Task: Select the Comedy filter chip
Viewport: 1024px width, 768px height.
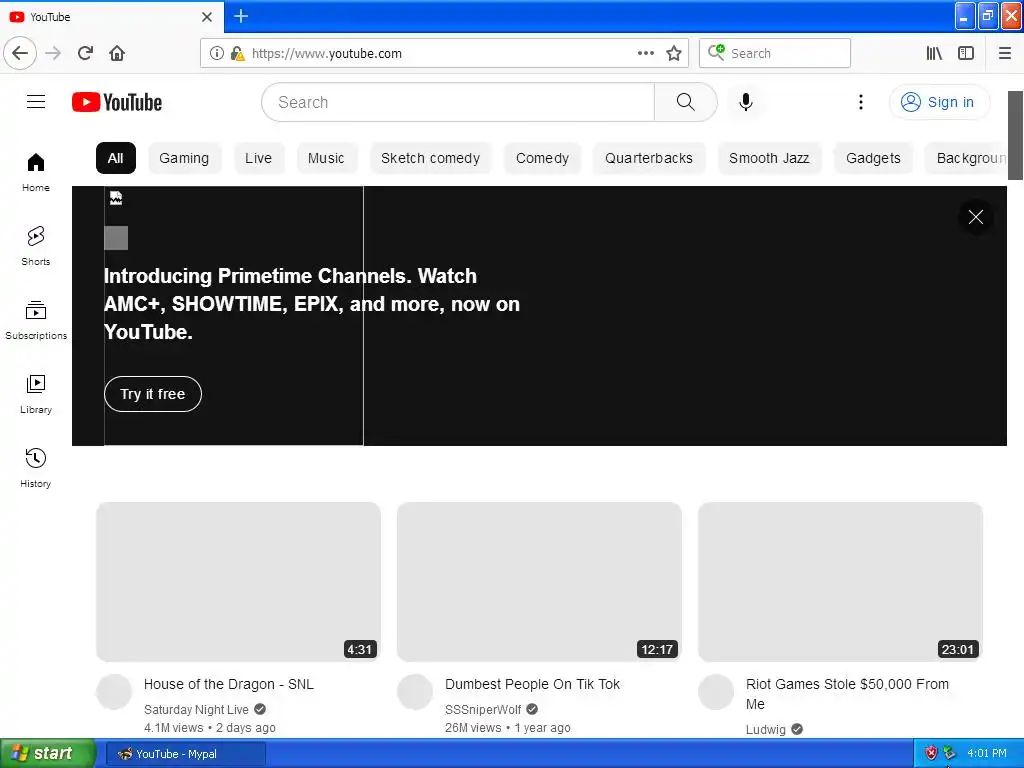Action: pyautogui.click(x=542, y=158)
